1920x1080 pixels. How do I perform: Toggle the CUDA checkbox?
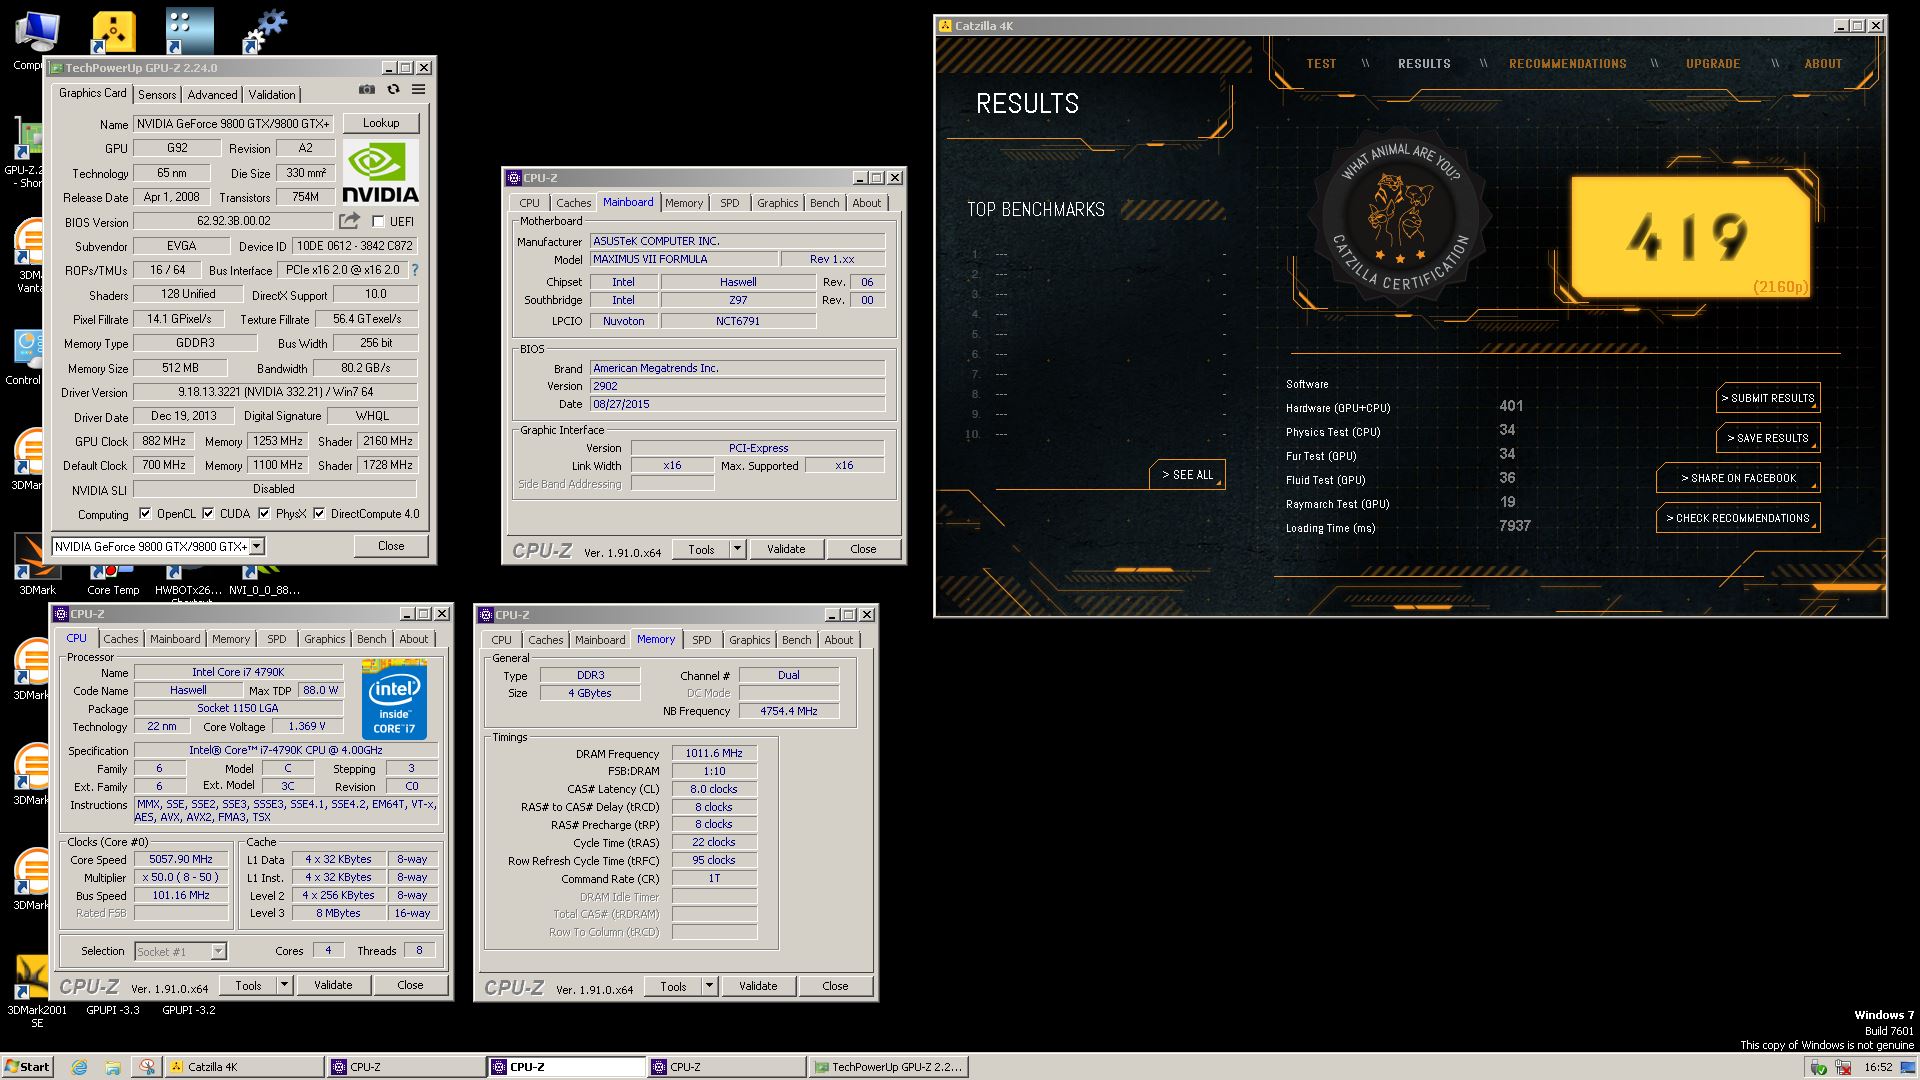pyautogui.click(x=208, y=514)
